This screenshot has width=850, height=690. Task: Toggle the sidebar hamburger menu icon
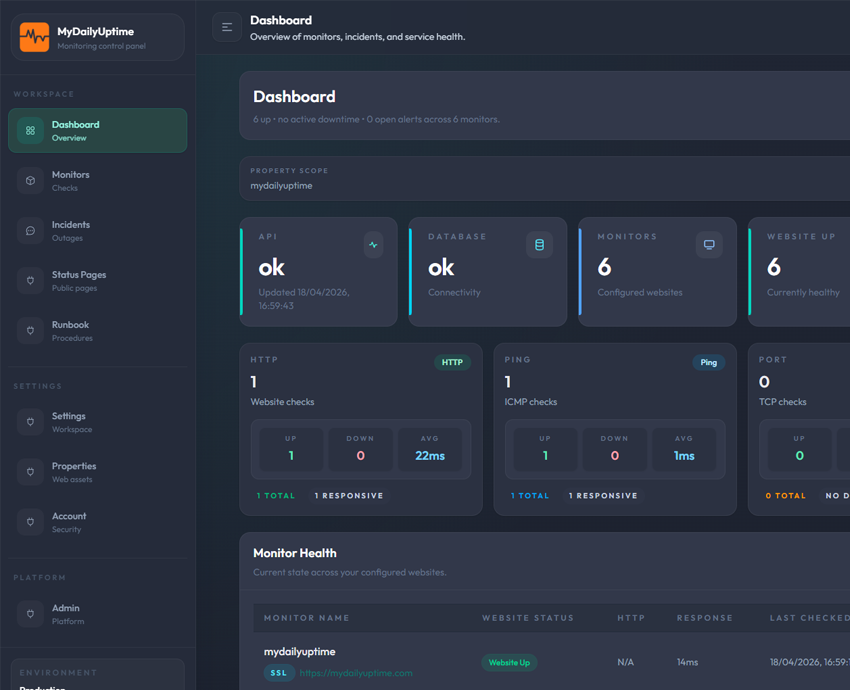point(227,27)
